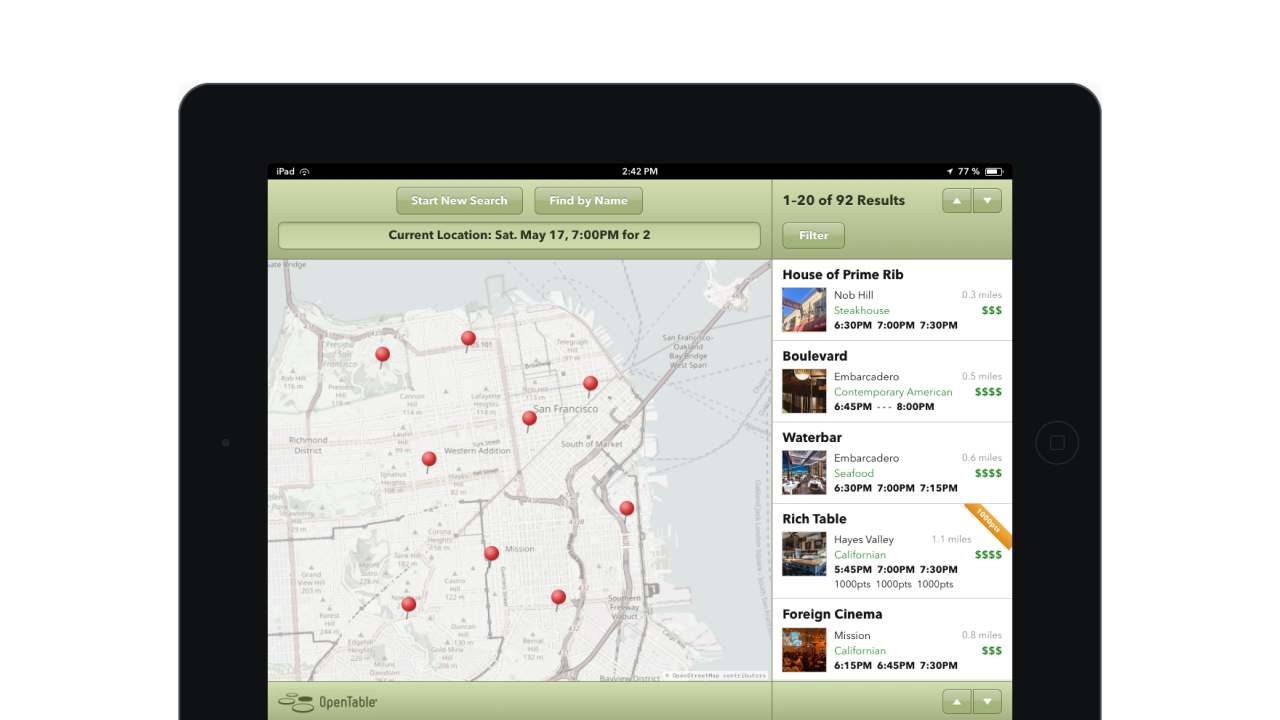This screenshot has width=1280, height=720.
Task: Tap the Start New Search button
Action: click(x=459, y=201)
